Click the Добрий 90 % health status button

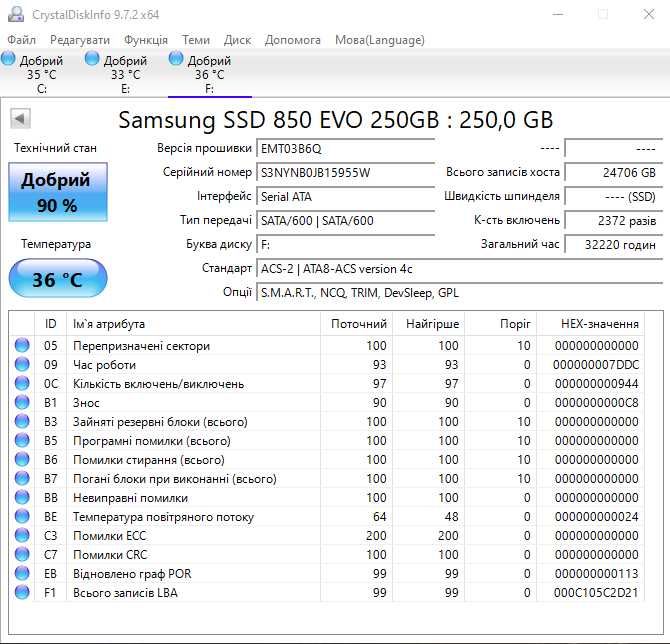point(58,192)
